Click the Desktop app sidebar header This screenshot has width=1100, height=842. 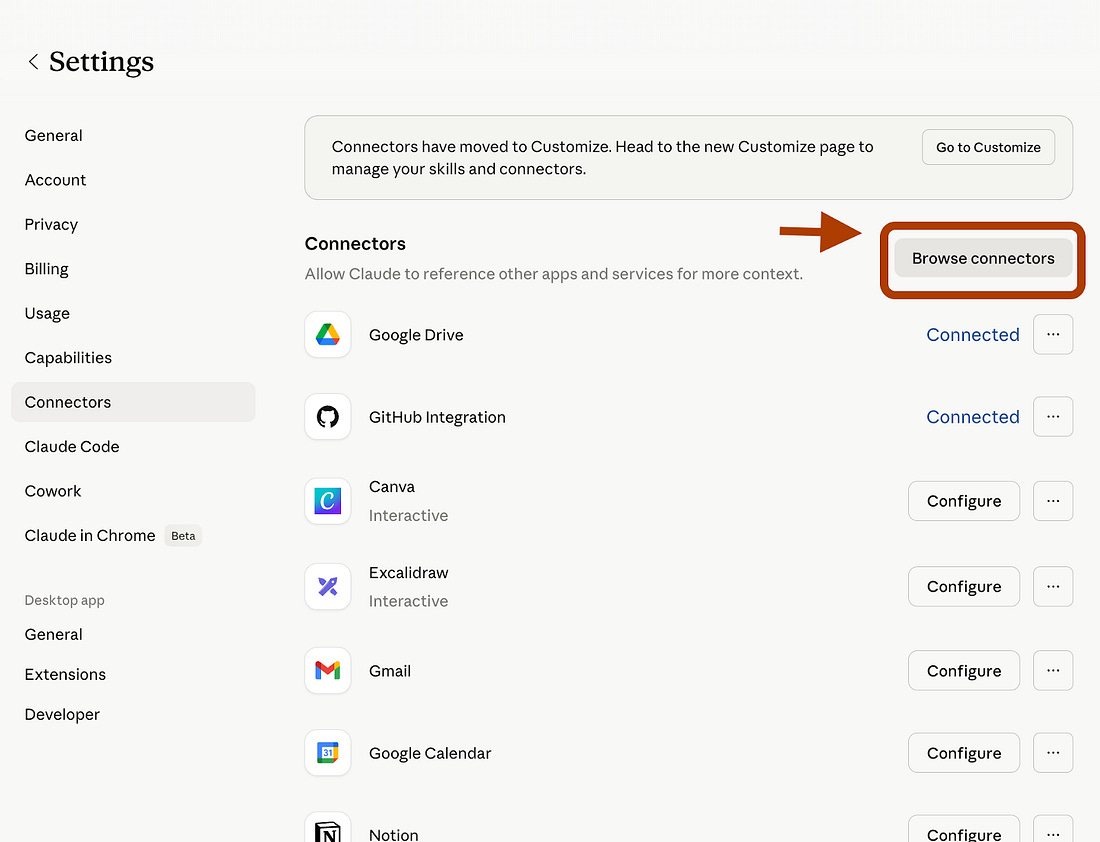click(x=65, y=601)
